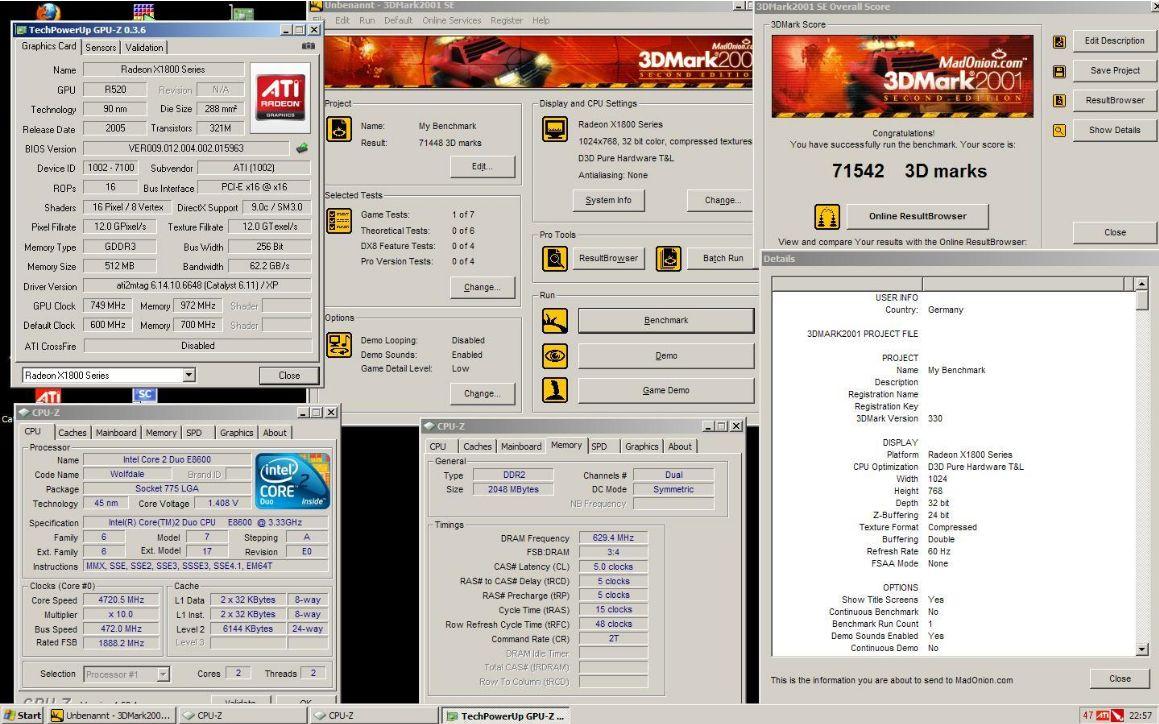
Task: Click the Save Project floppy icon
Action: click(x=1059, y=71)
